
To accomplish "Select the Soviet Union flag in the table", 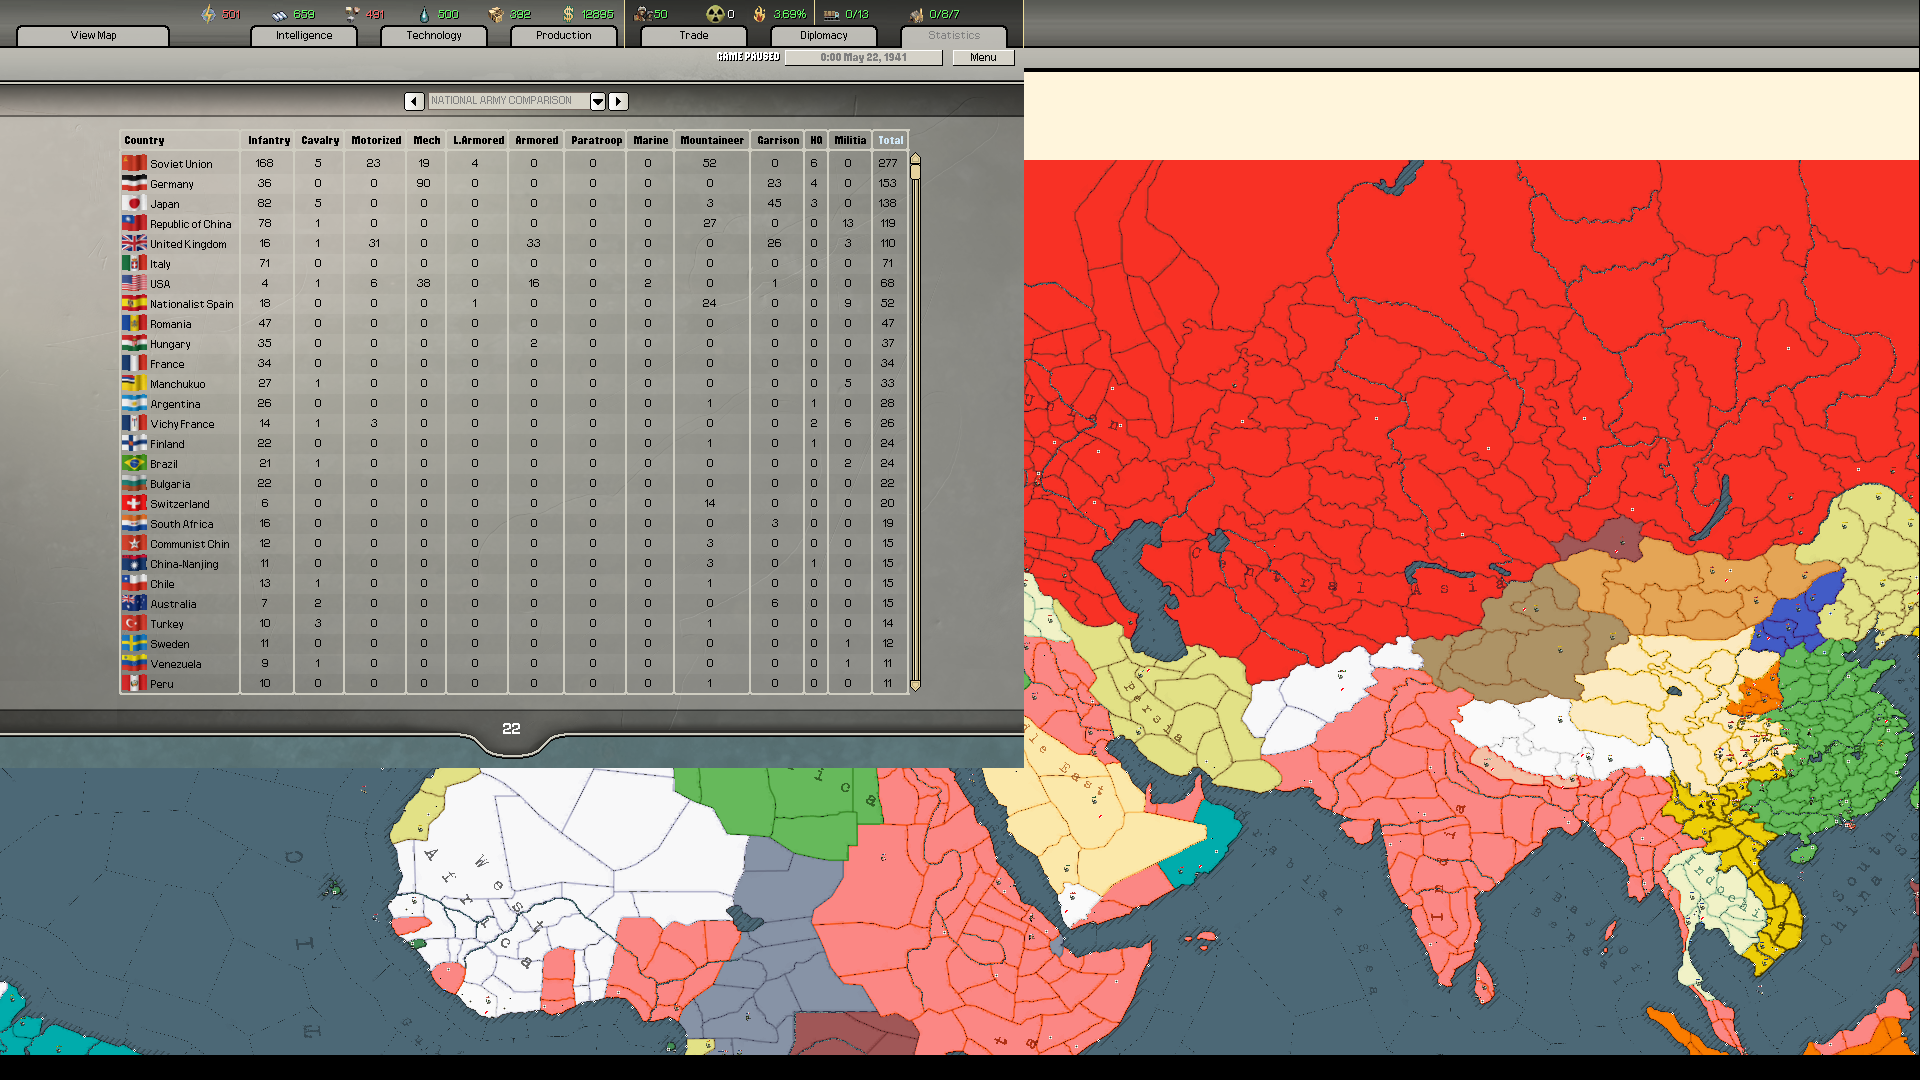I will (134, 162).
